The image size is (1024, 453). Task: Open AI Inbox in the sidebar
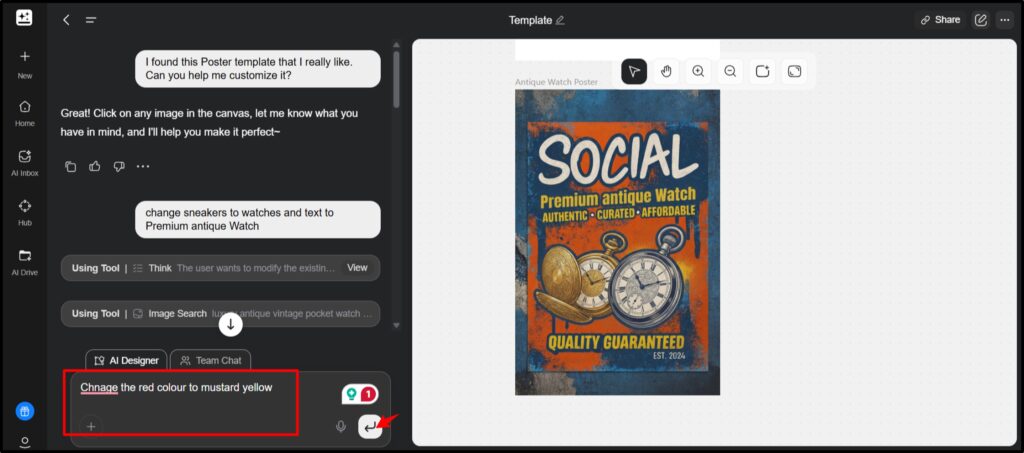25,163
